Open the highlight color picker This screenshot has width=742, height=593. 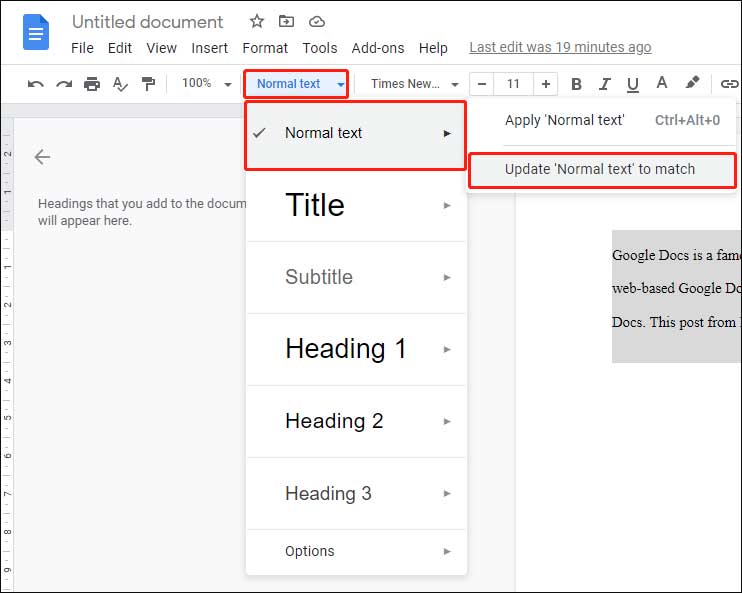point(692,83)
